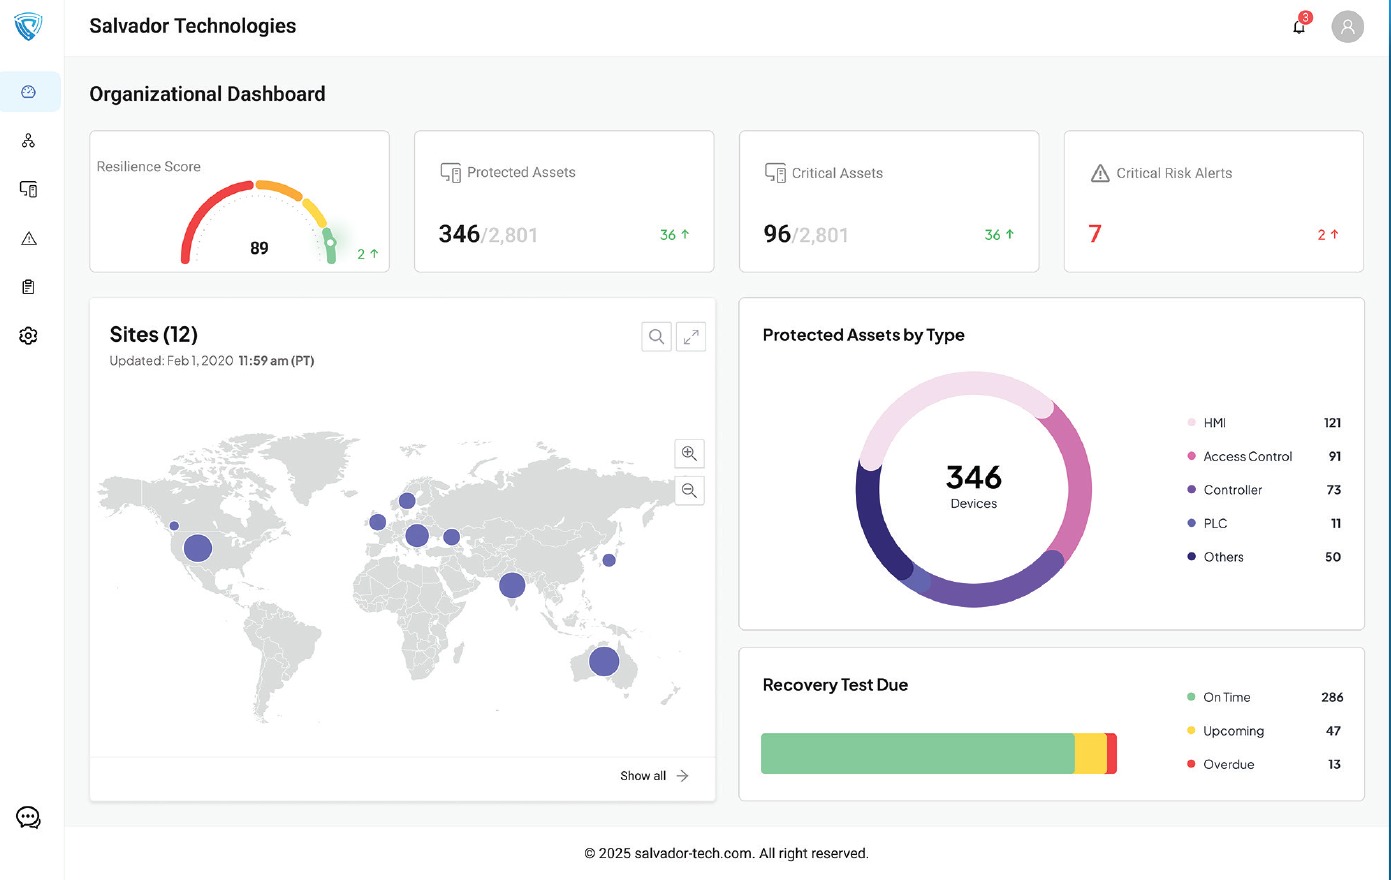Expand the Sites map to fullscreen
This screenshot has height=880, width=1391.
(691, 337)
